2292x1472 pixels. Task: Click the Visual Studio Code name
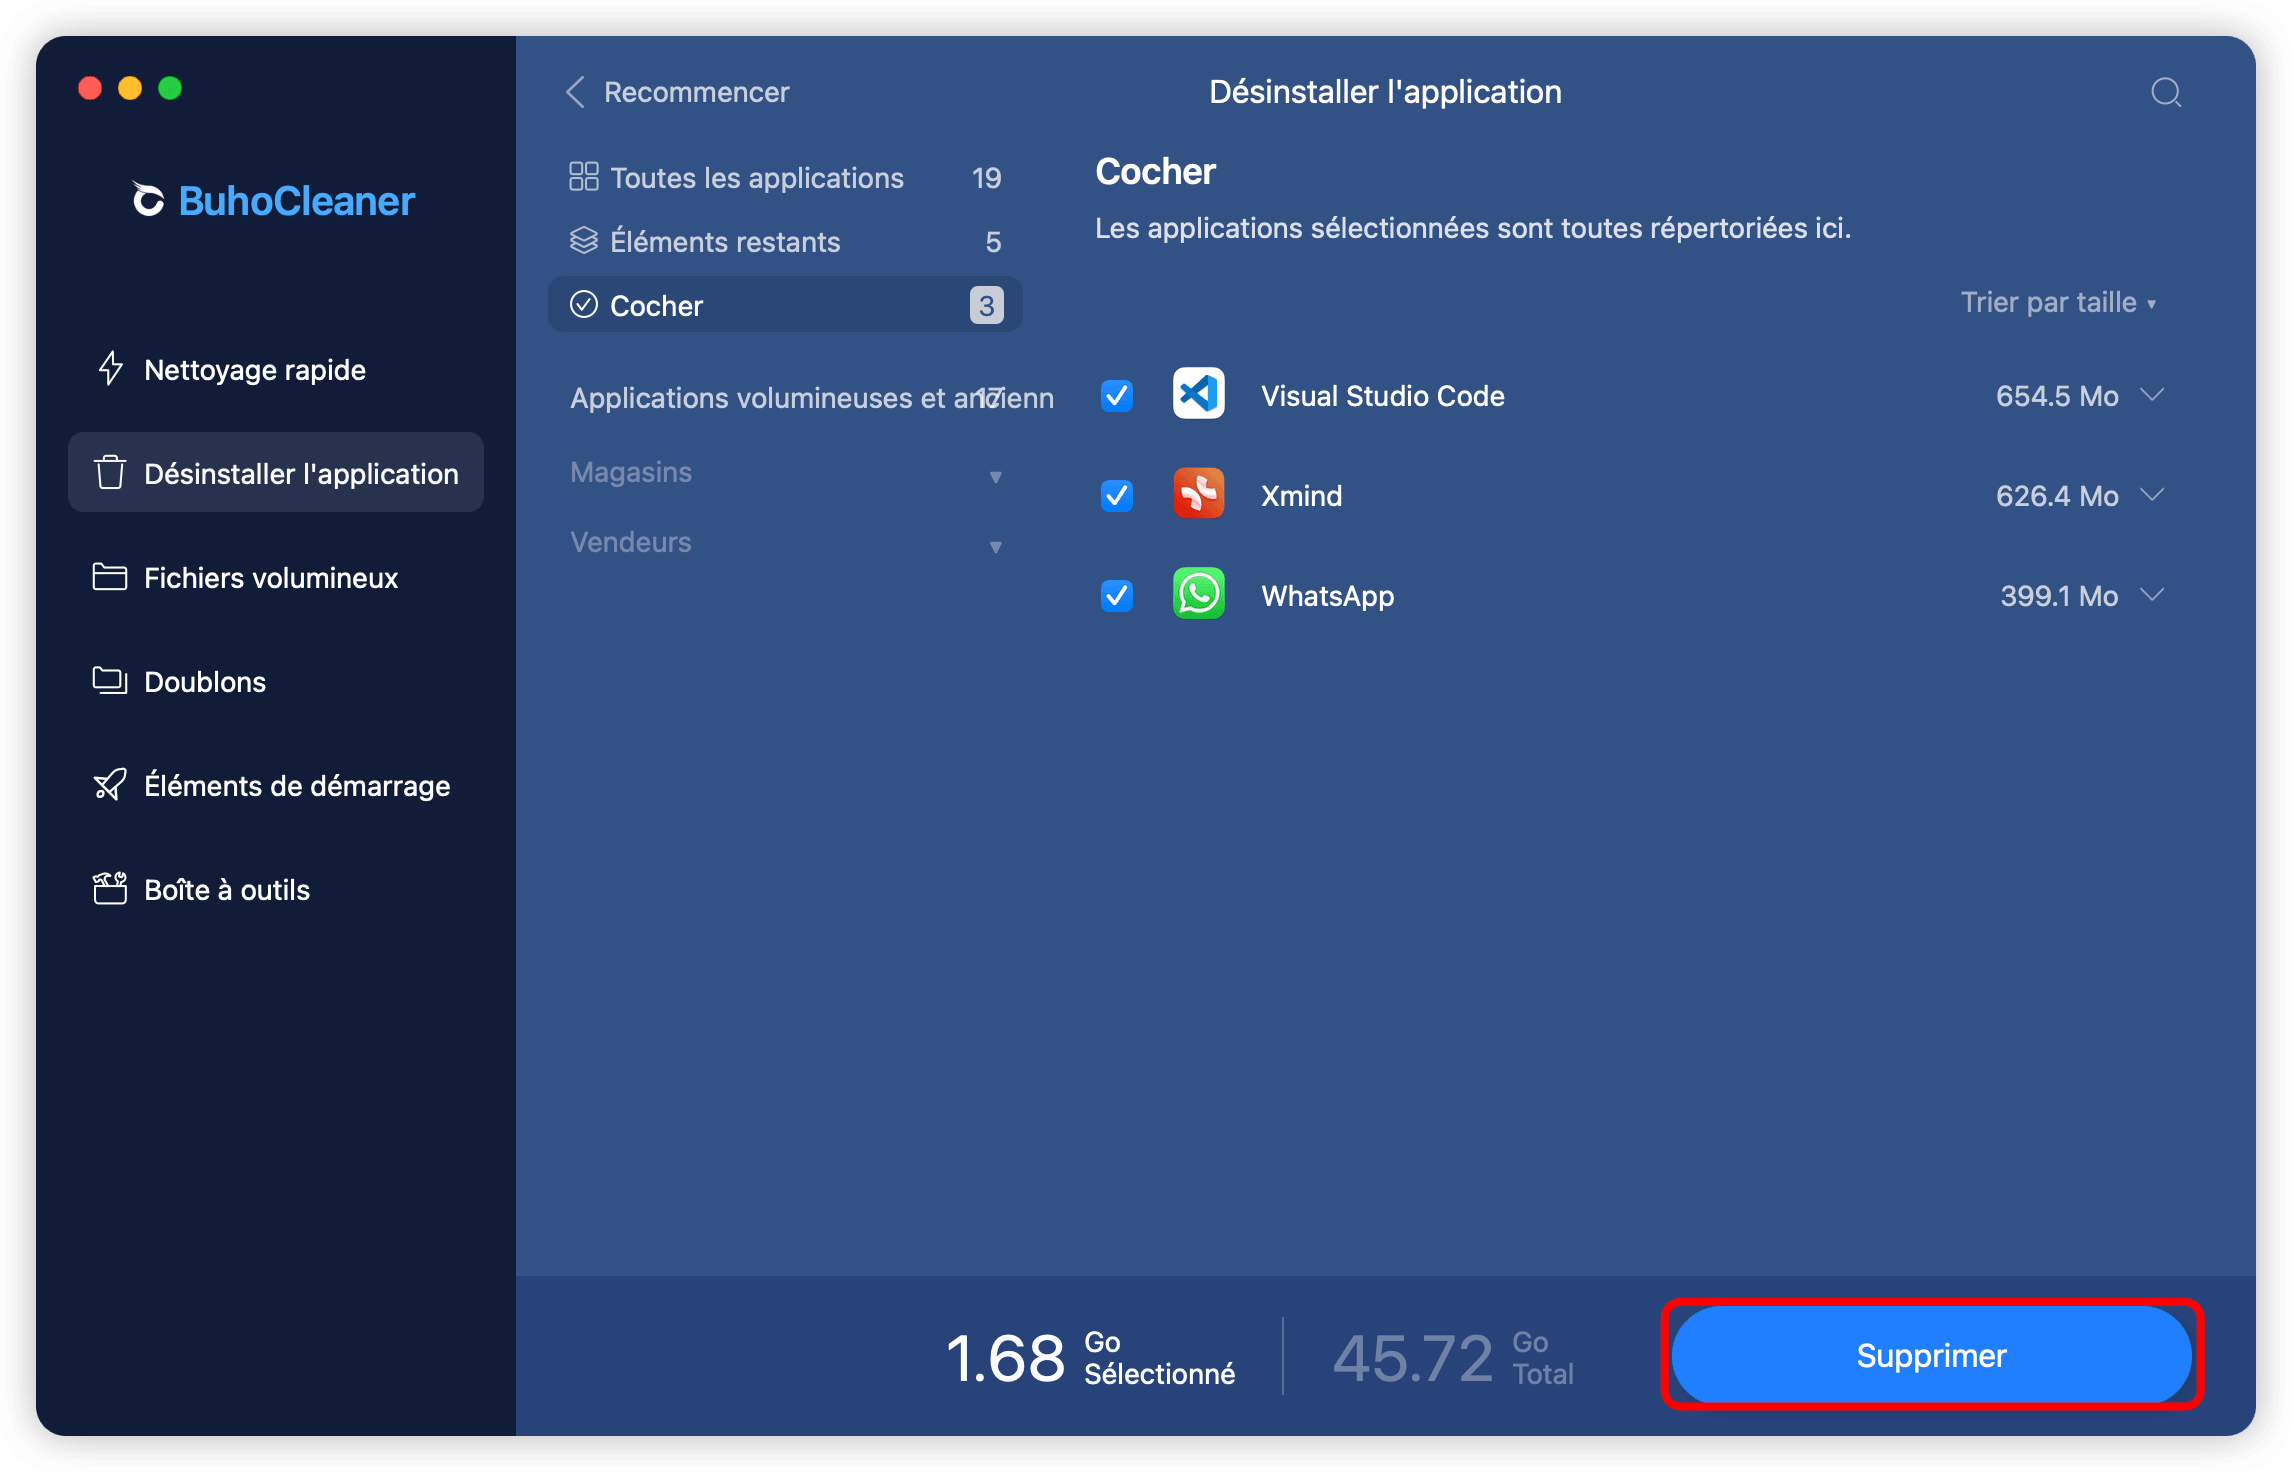point(1383,396)
